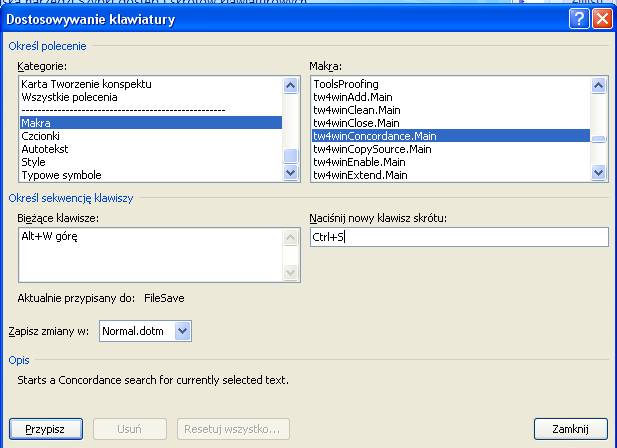This screenshot has width=617, height=448.
Task: Click Kategorie list scrollbar thumb
Action: (x=290, y=155)
